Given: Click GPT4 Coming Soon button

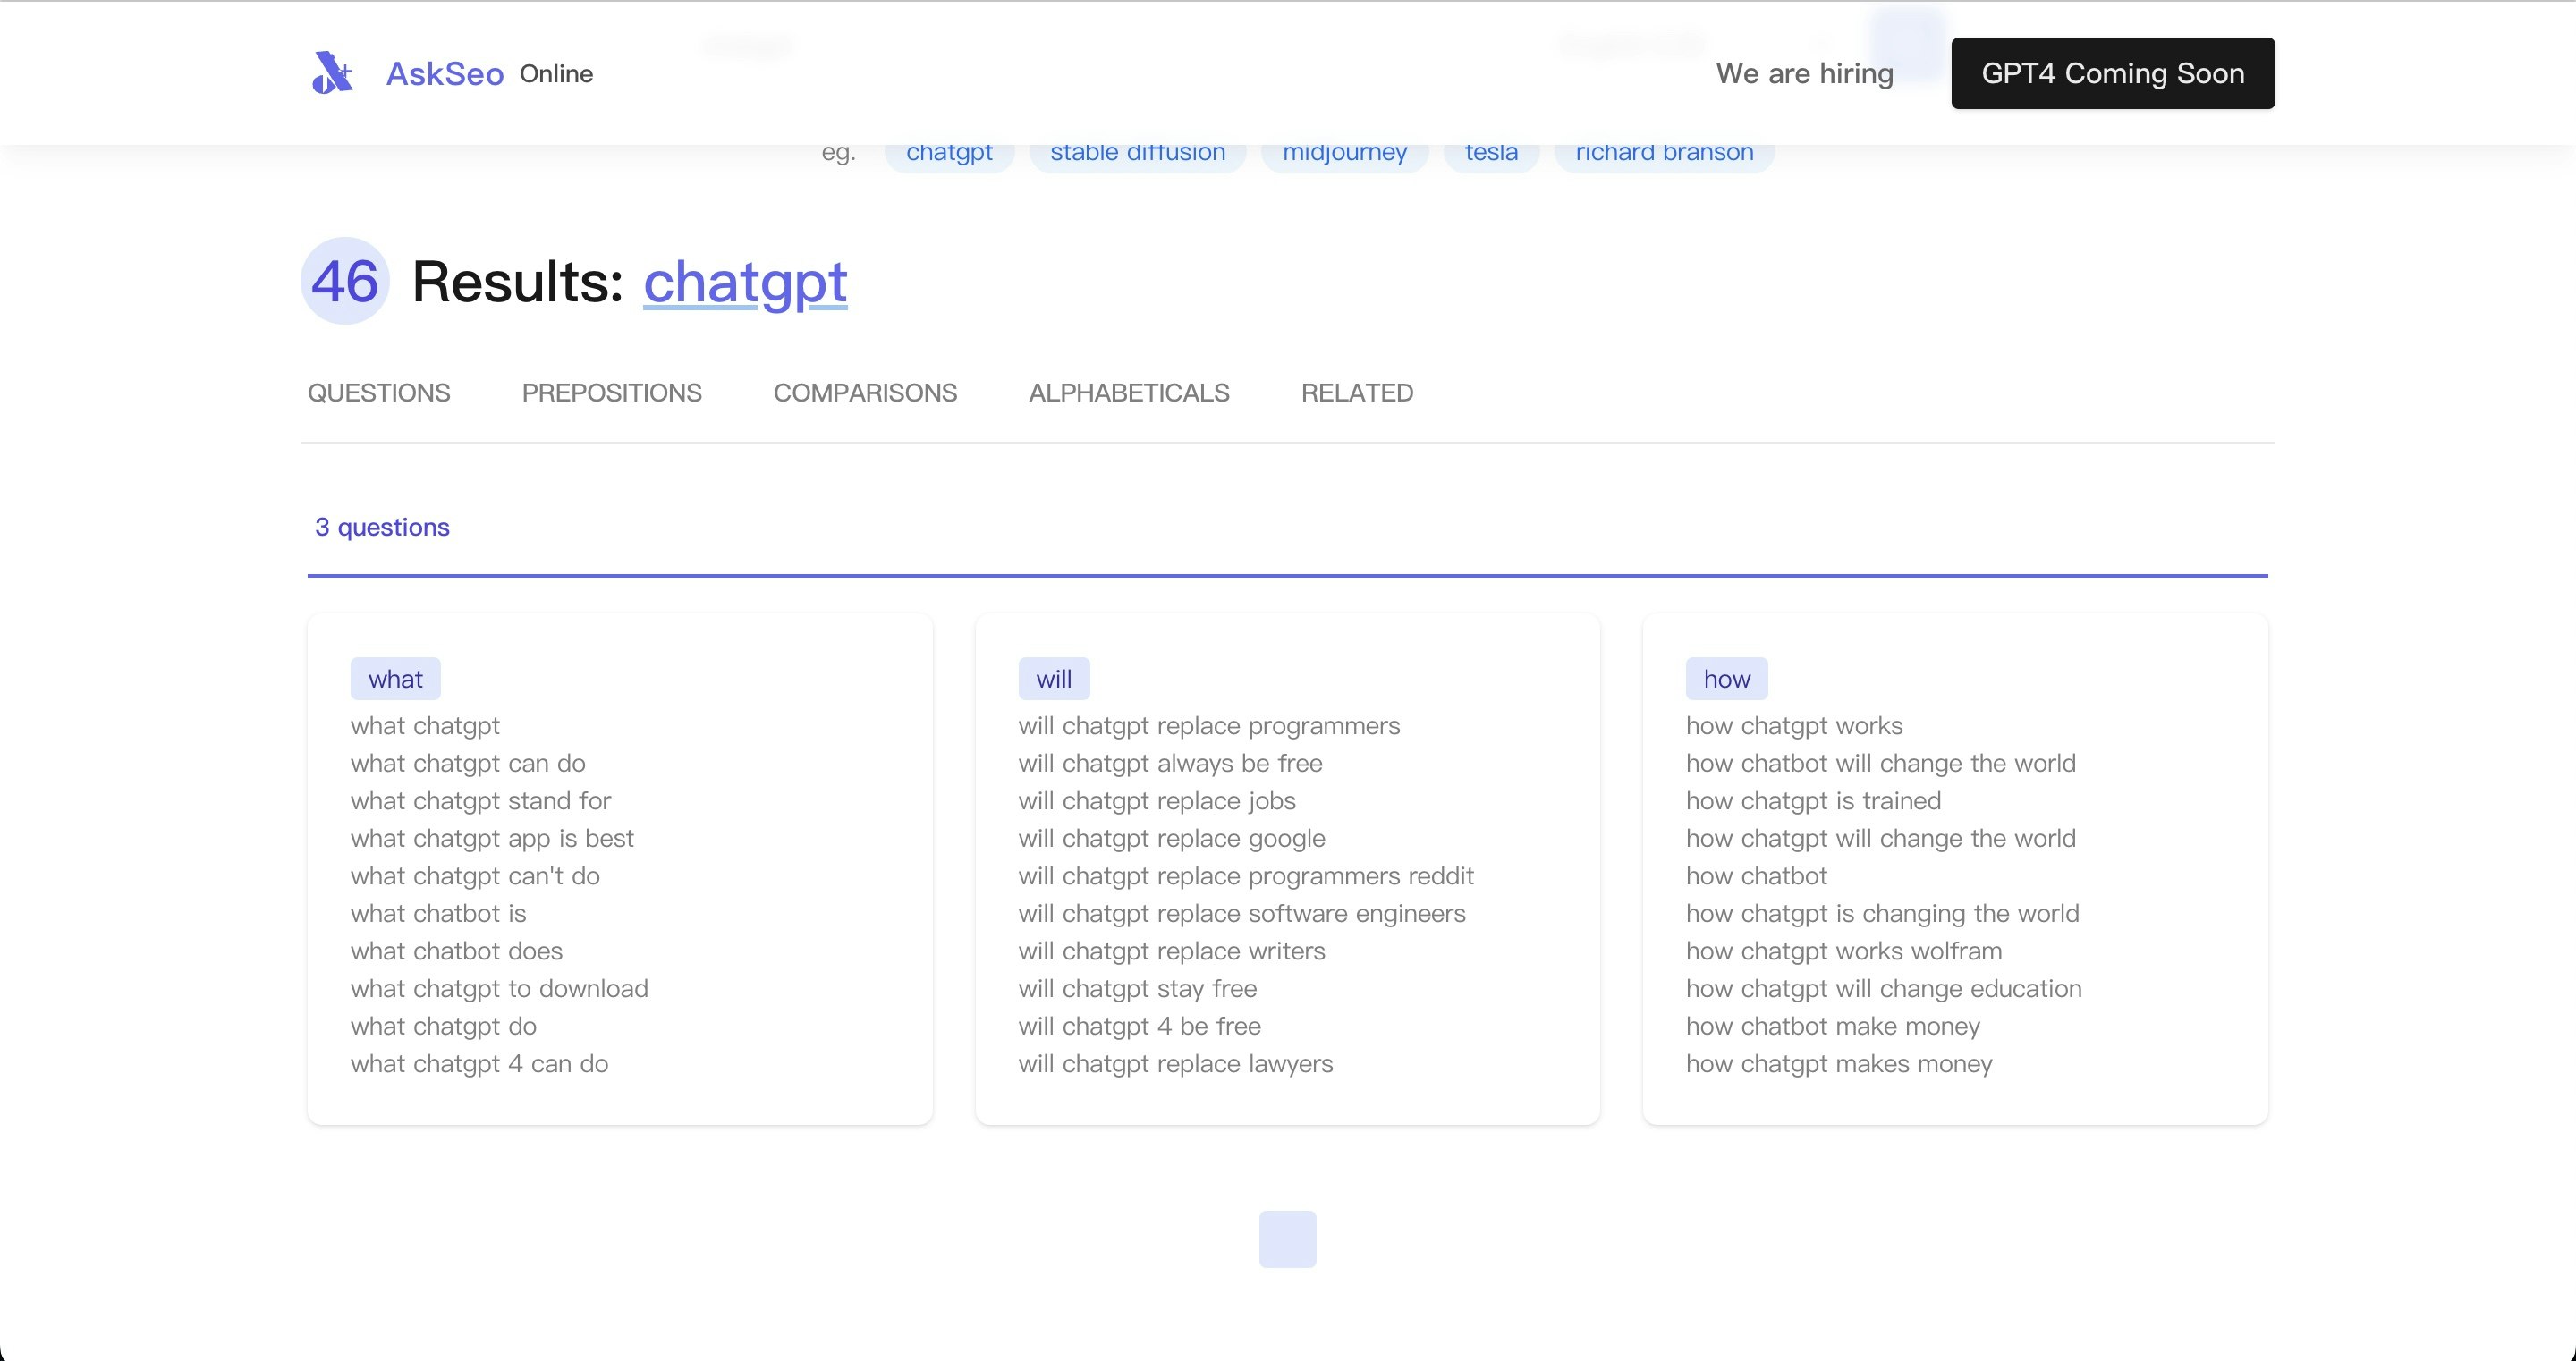Looking at the screenshot, I should [2112, 73].
